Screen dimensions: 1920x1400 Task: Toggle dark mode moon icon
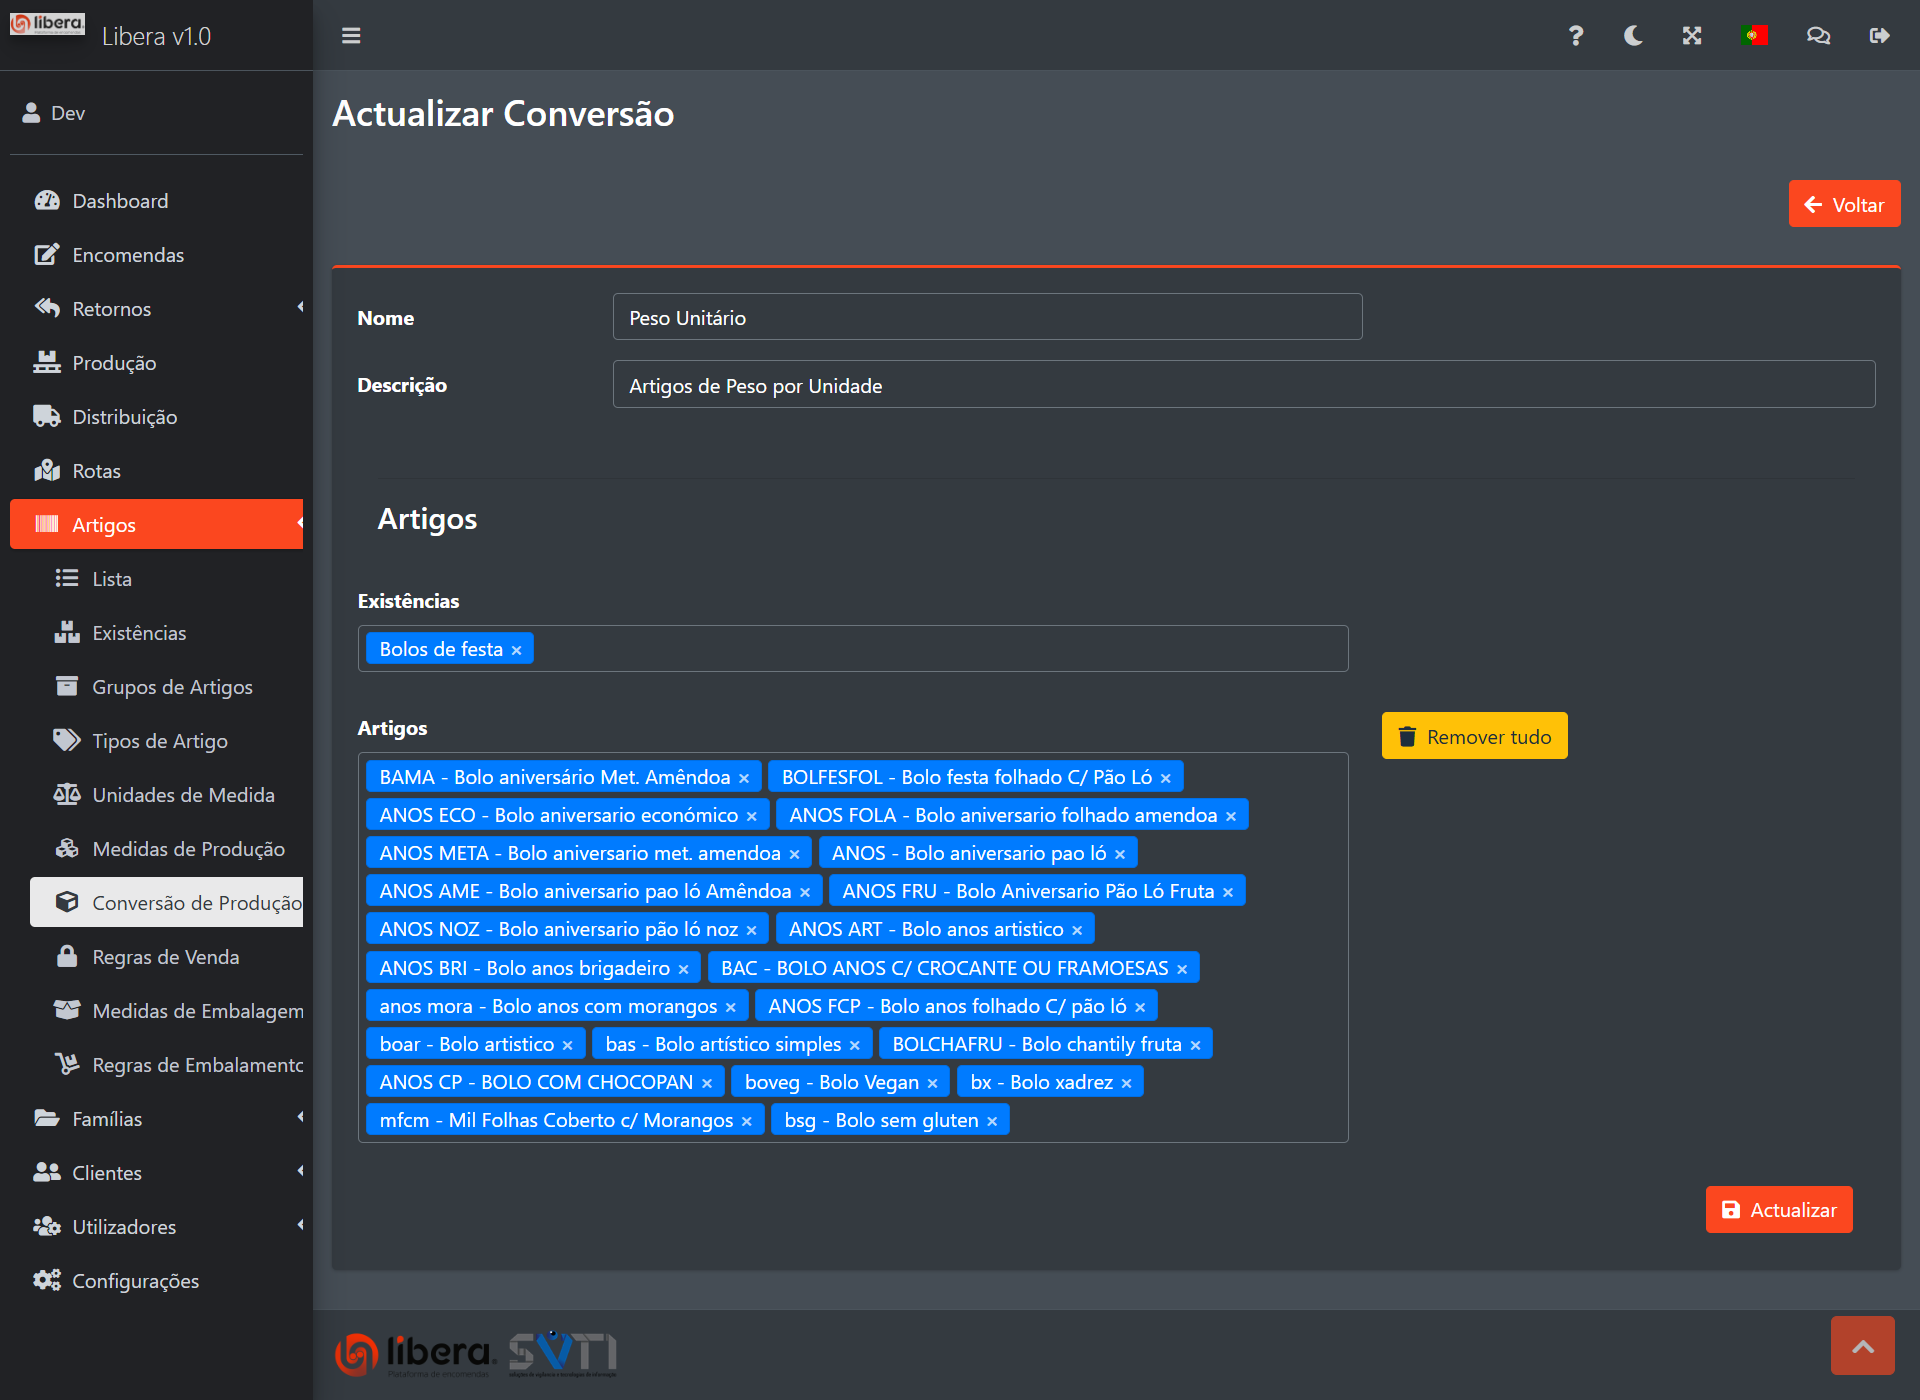point(1633,36)
